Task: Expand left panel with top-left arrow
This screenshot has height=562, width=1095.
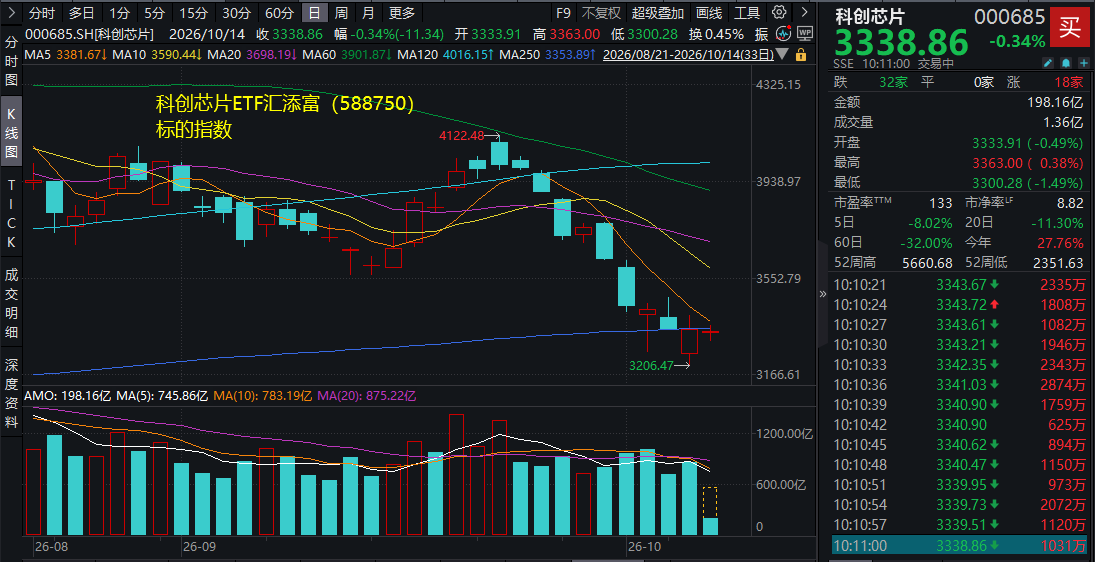Action: tap(12, 12)
